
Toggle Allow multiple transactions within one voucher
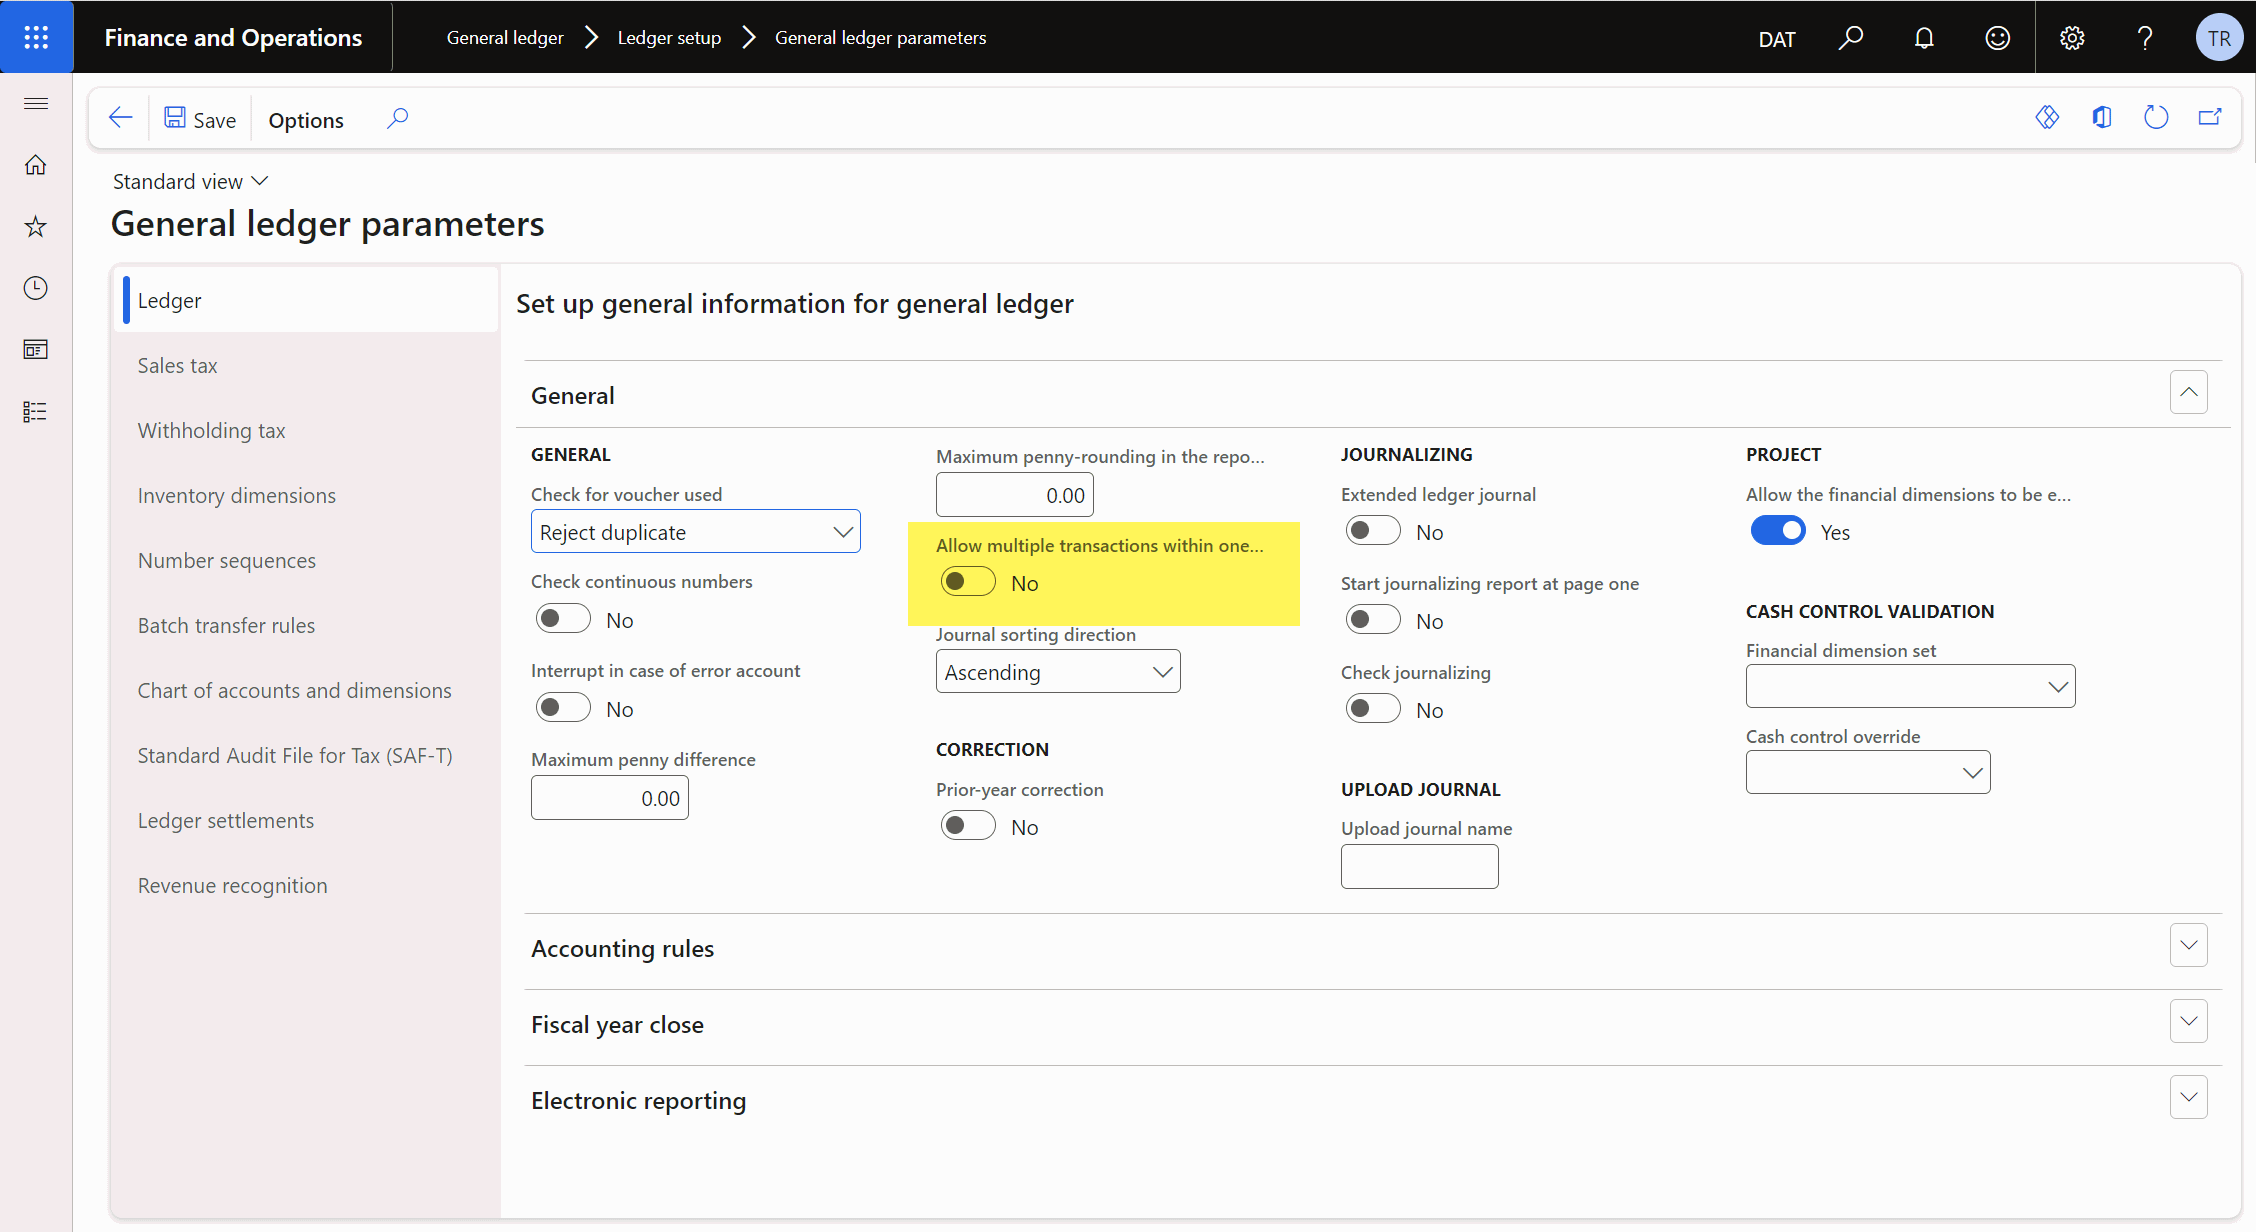968,582
